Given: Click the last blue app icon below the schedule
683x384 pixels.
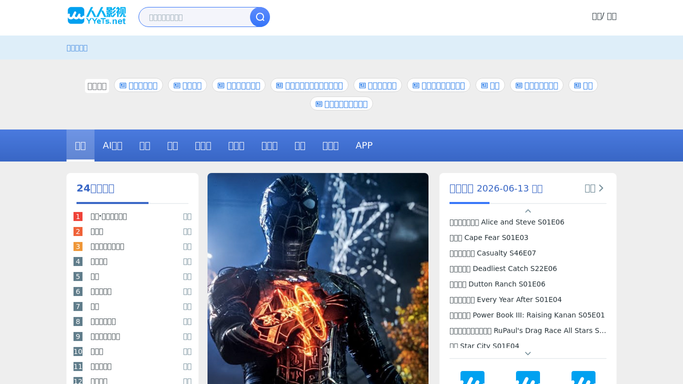Looking at the screenshot, I should coord(583,377).
